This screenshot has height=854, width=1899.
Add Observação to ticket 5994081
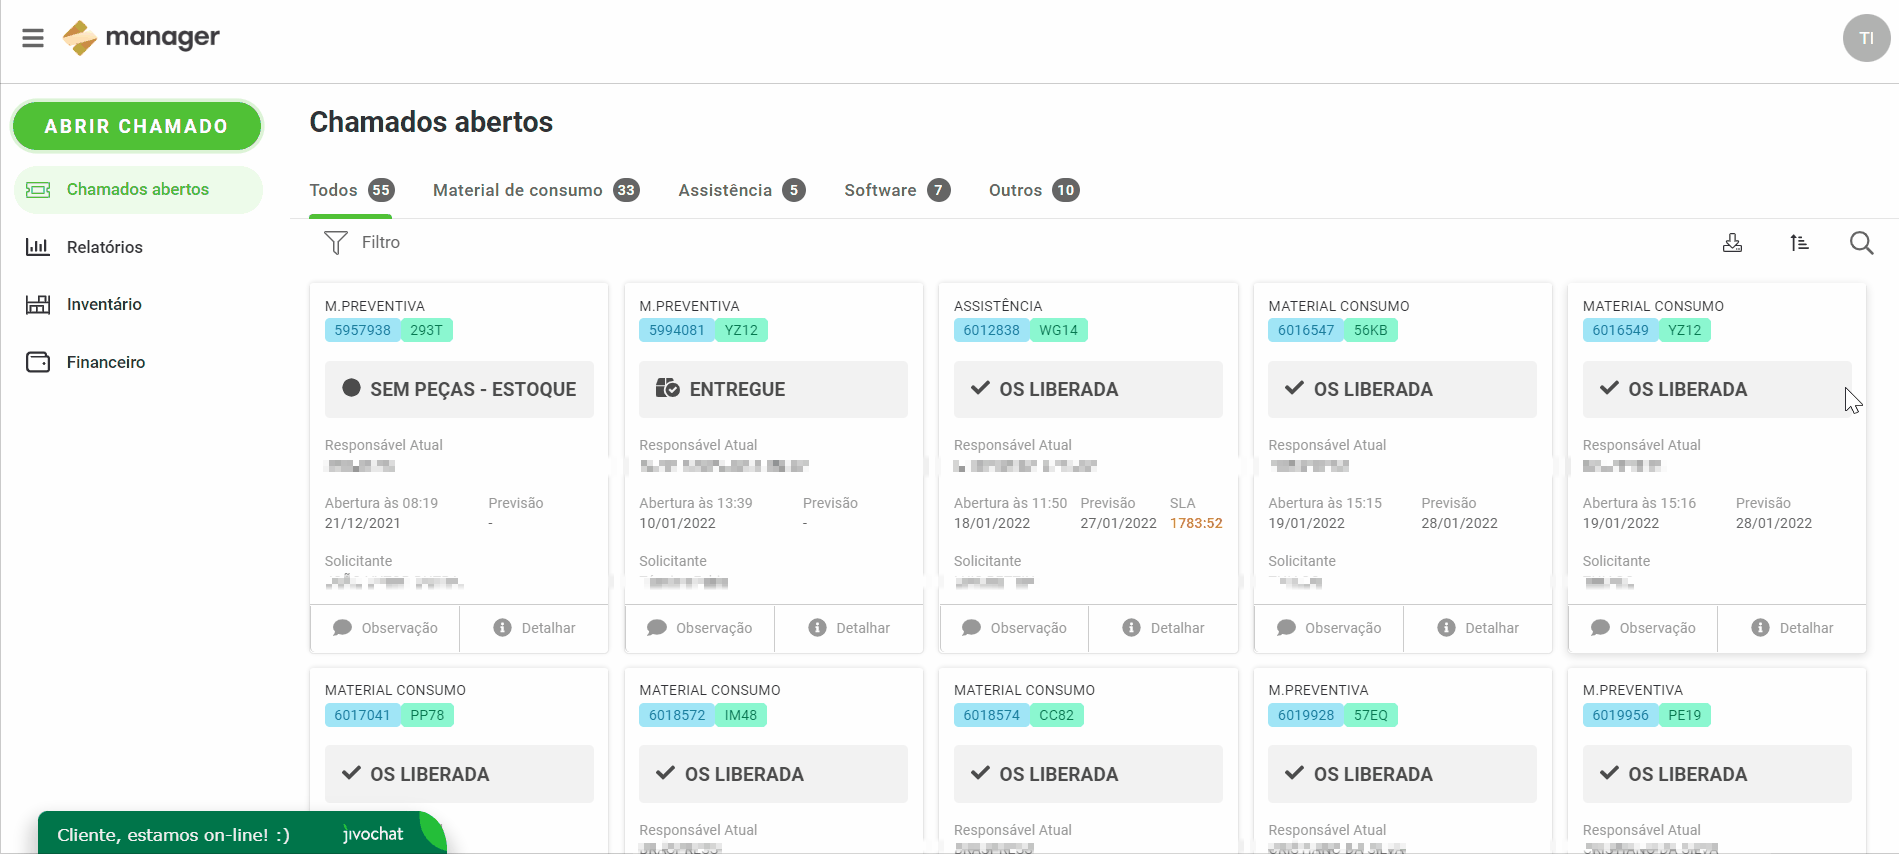tap(700, 628)
